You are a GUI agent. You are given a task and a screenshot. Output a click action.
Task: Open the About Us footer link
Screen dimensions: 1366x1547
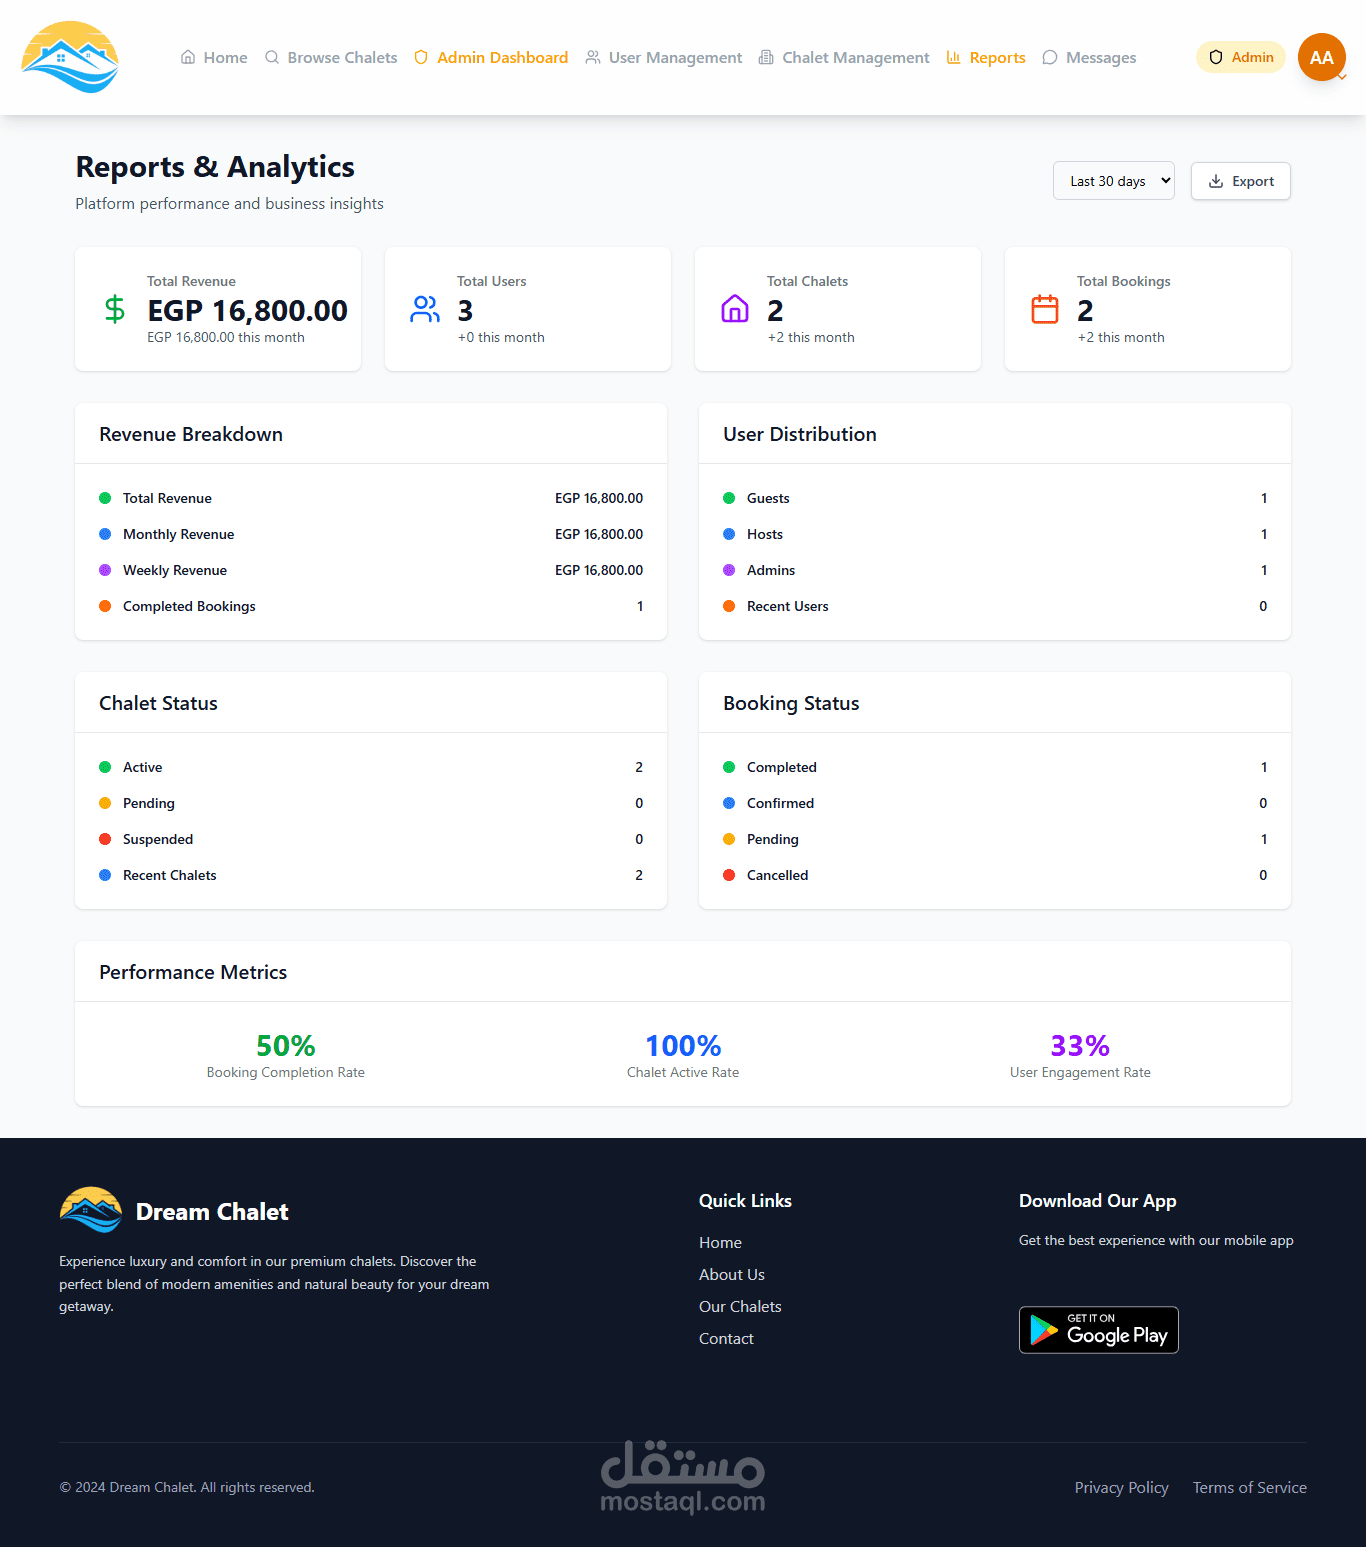[x=732, y=1274]
